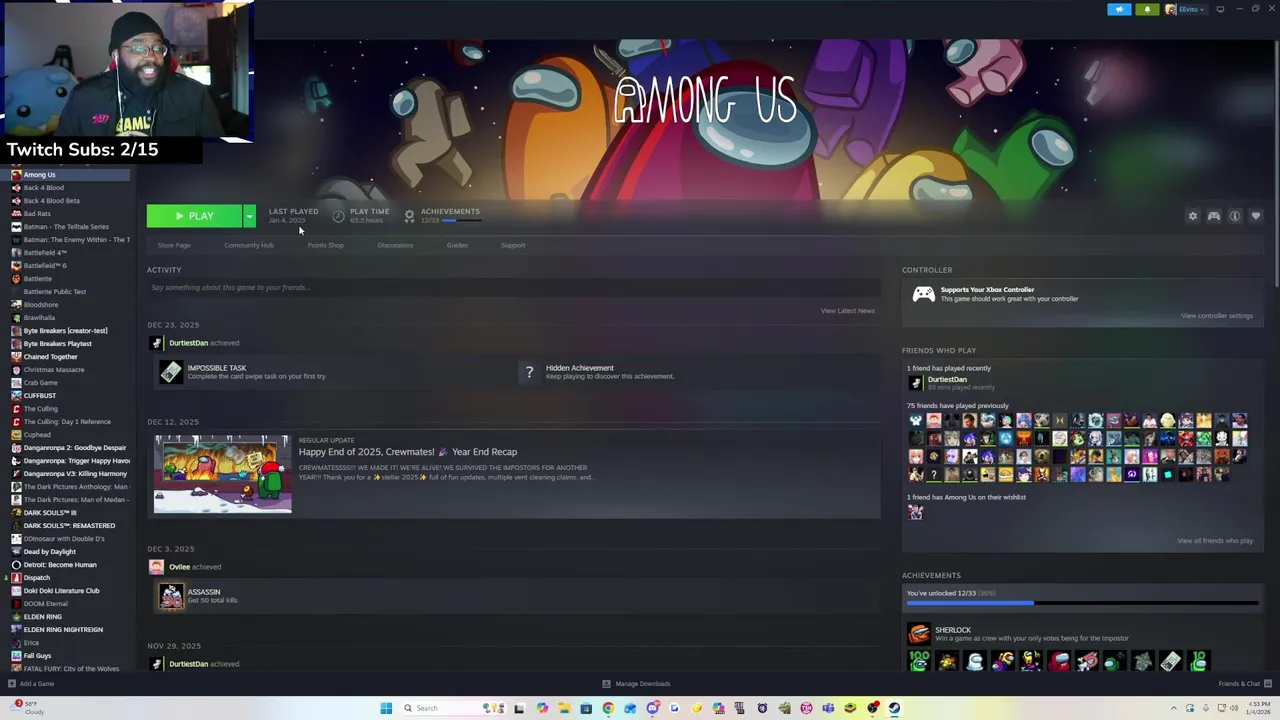Viewport: 1280px width, 720px height.
Task: Select Chained Together in library
Action: [x=50, y=357]
